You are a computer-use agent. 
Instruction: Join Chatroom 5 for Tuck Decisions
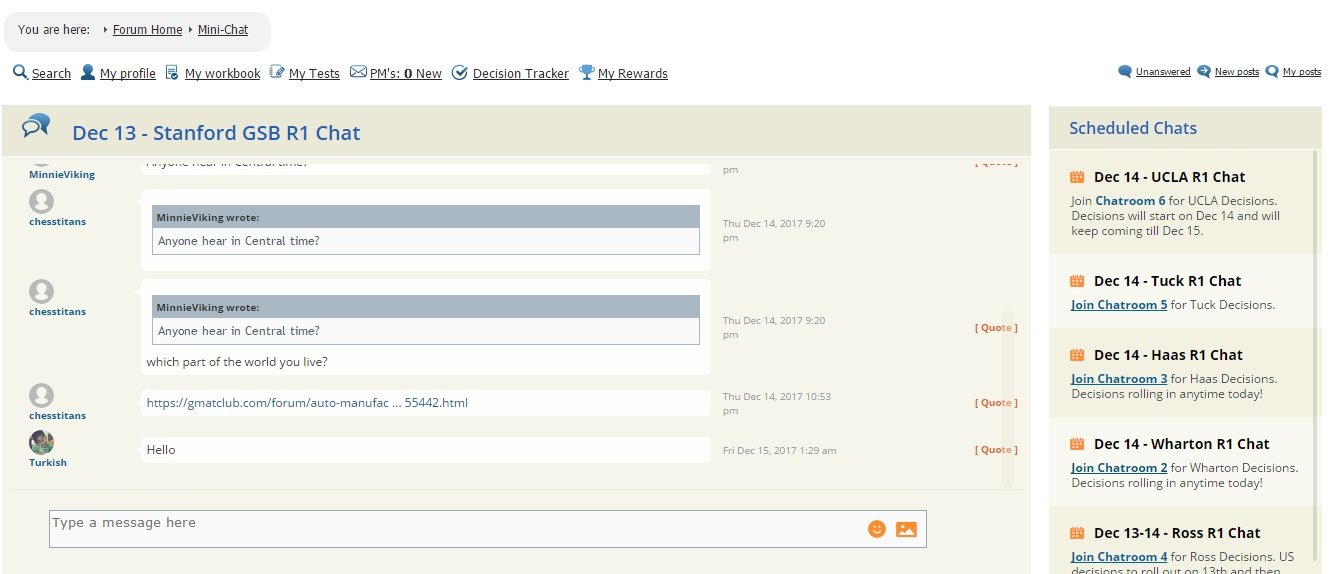(x=1119, y=305)
